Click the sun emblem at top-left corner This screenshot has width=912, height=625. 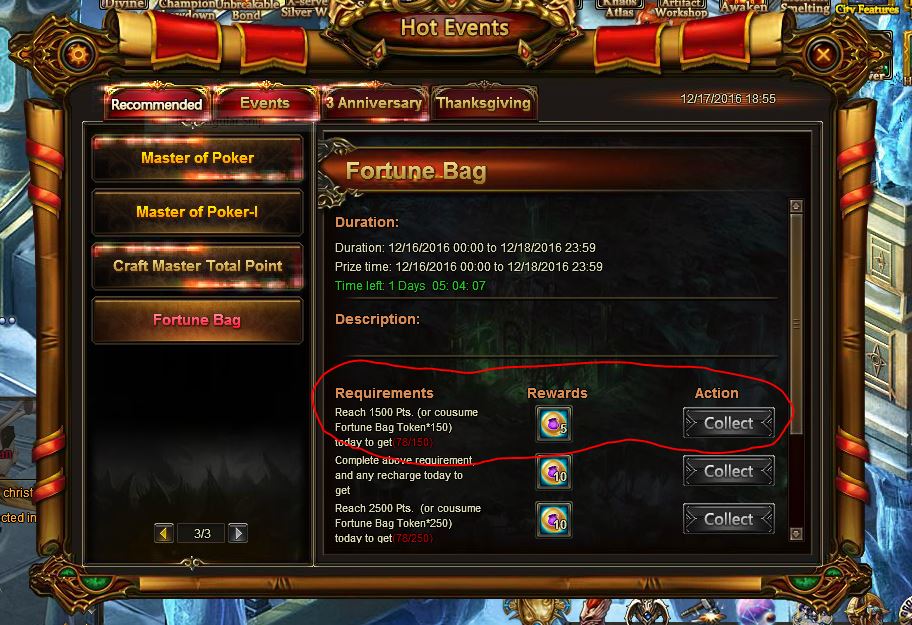[79, 56]
